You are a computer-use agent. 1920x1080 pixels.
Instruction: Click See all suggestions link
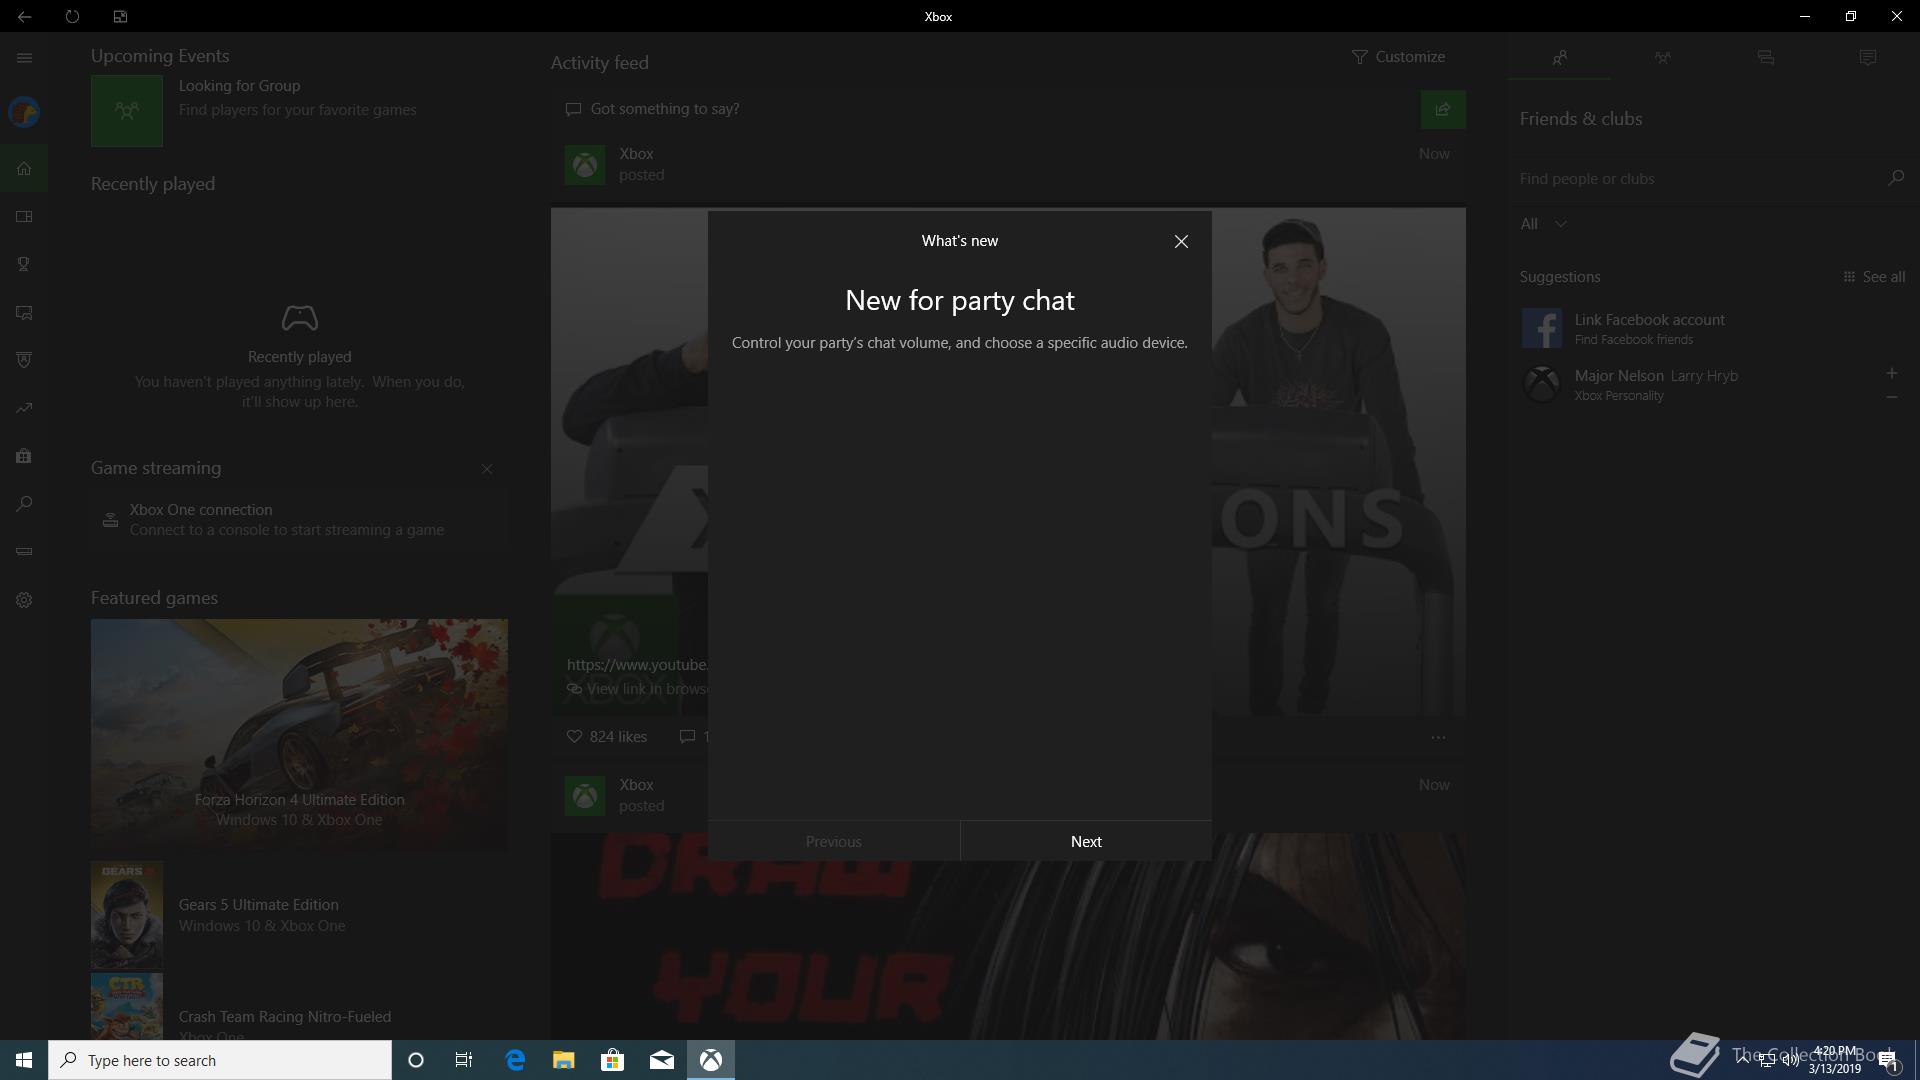tap(1874, 277)
